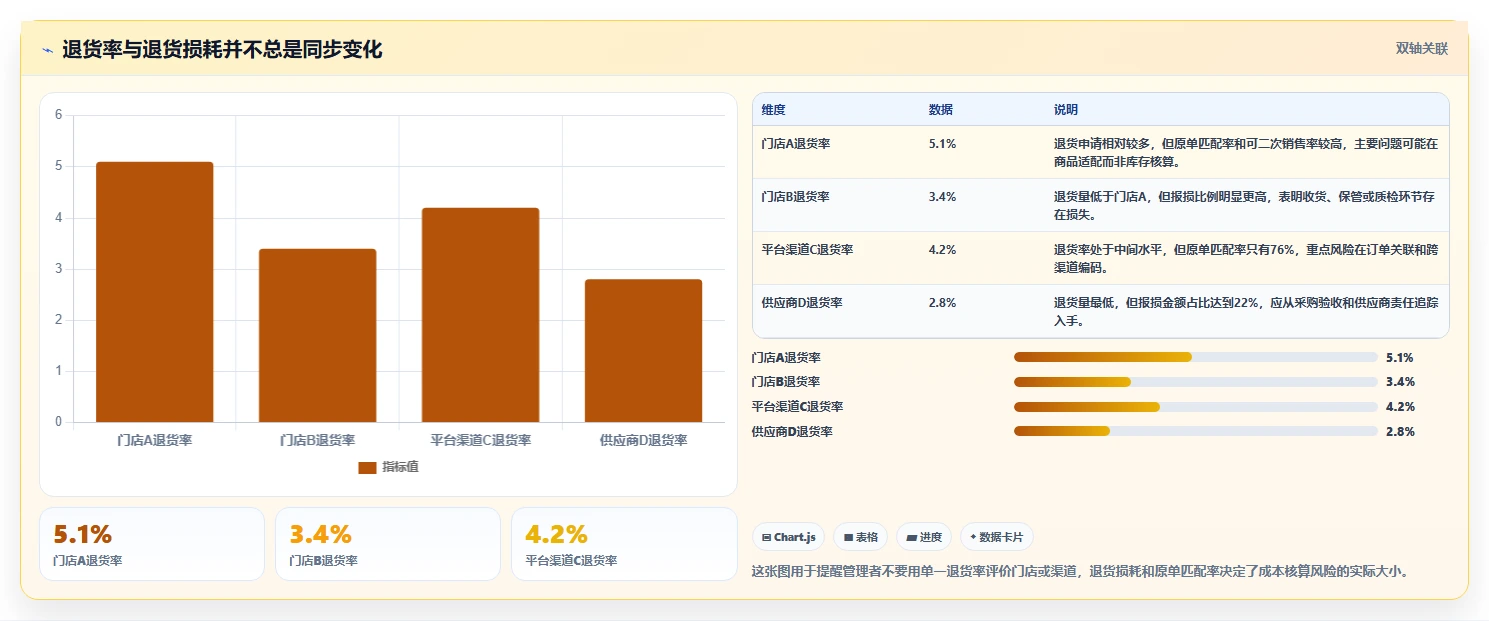1489x621 pixels.
Task: Click the 门店A退货率 bar in the chart
Action: click(155, 292)
